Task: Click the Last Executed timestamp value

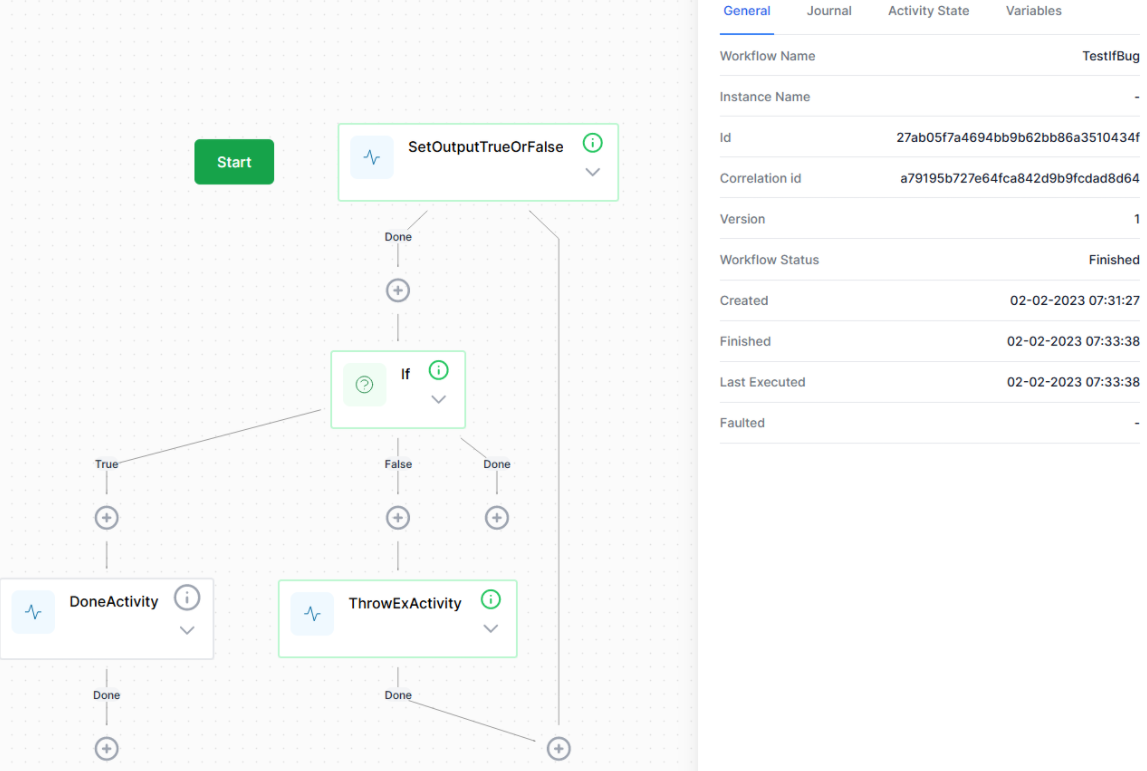Action: click(x=1073, y=382)
